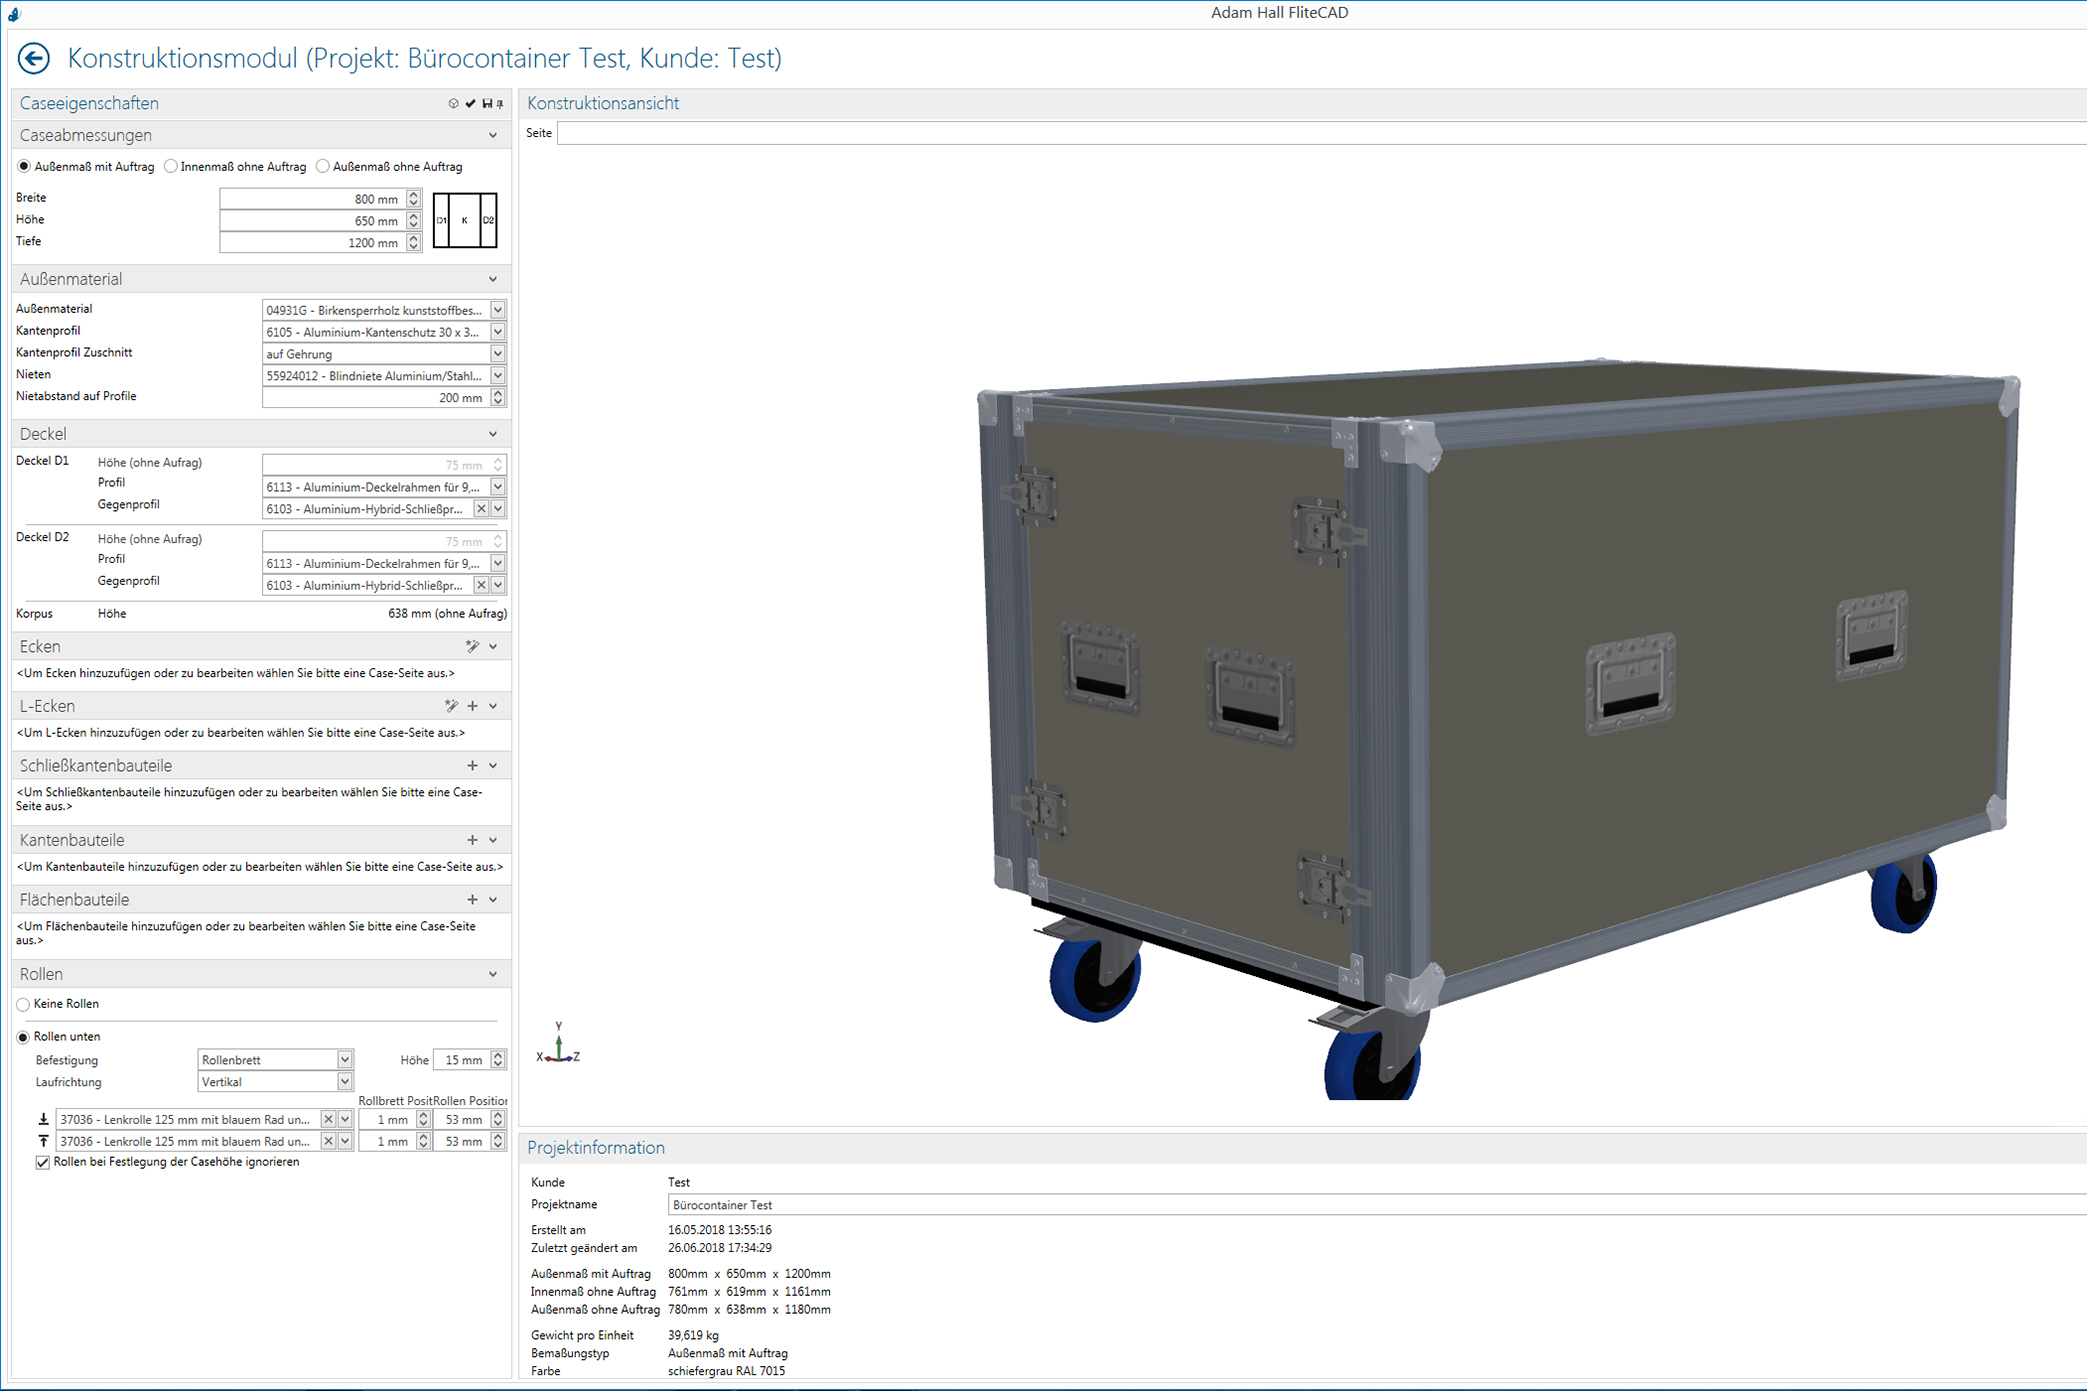Collapse the Flächenbauteile section chevron
This screenshot has width=2087, height=1391.
(x=493, y=900)
